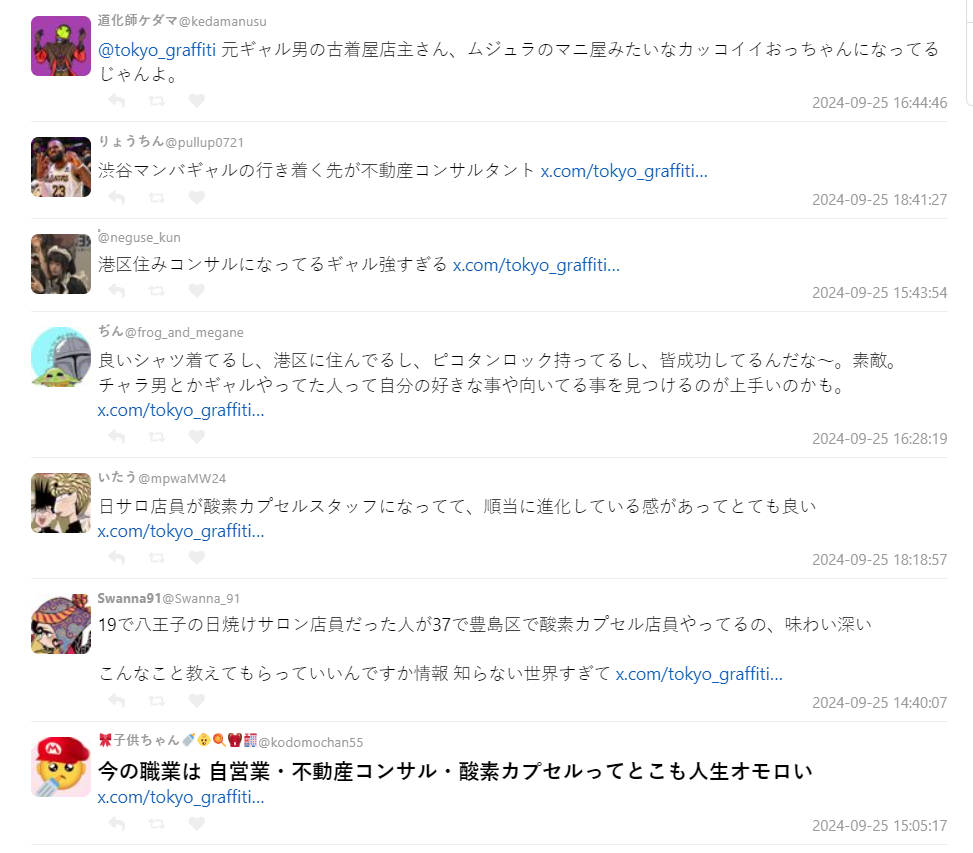973x853 pixels.
Task: Retweet the pullup0721 post
Action: (x=156, y=197)
